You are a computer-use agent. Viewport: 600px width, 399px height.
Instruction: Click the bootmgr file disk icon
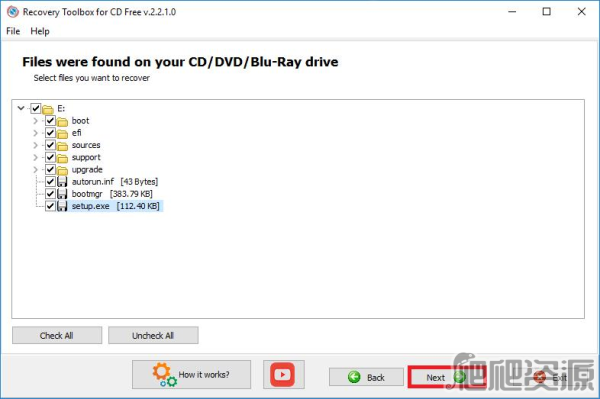click(x=62, y=194)
